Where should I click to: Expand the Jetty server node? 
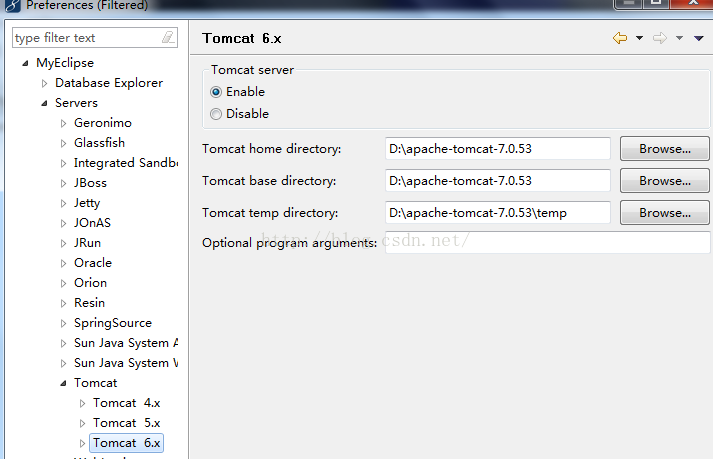(63, 203)
